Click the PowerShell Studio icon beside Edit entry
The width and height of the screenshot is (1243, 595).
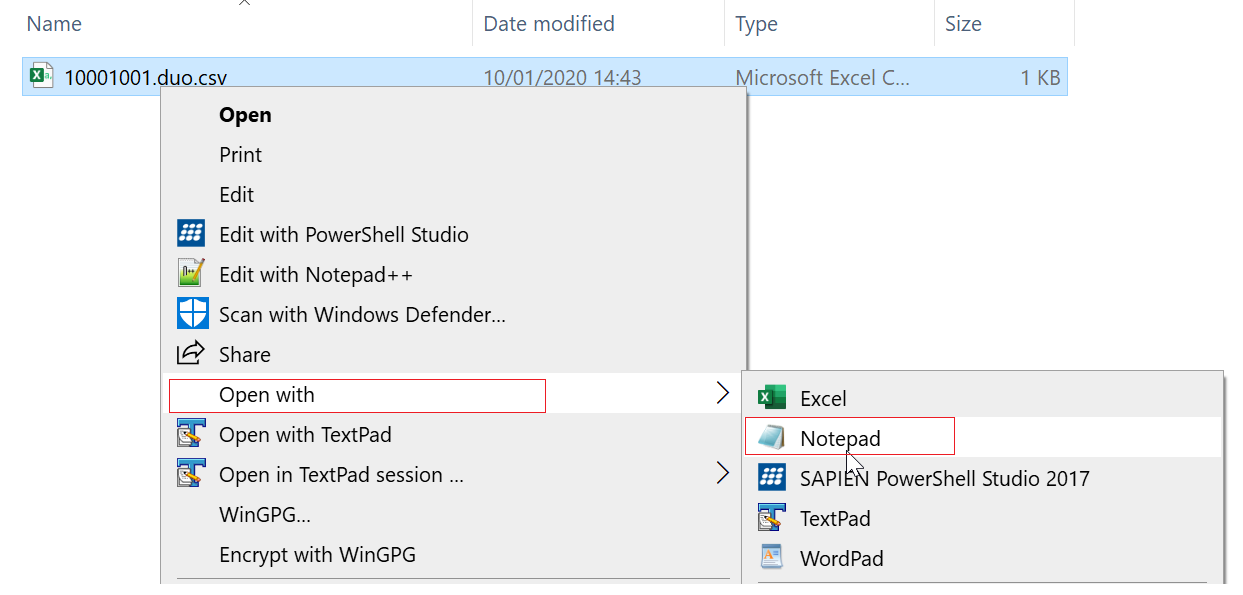(191, 234)
